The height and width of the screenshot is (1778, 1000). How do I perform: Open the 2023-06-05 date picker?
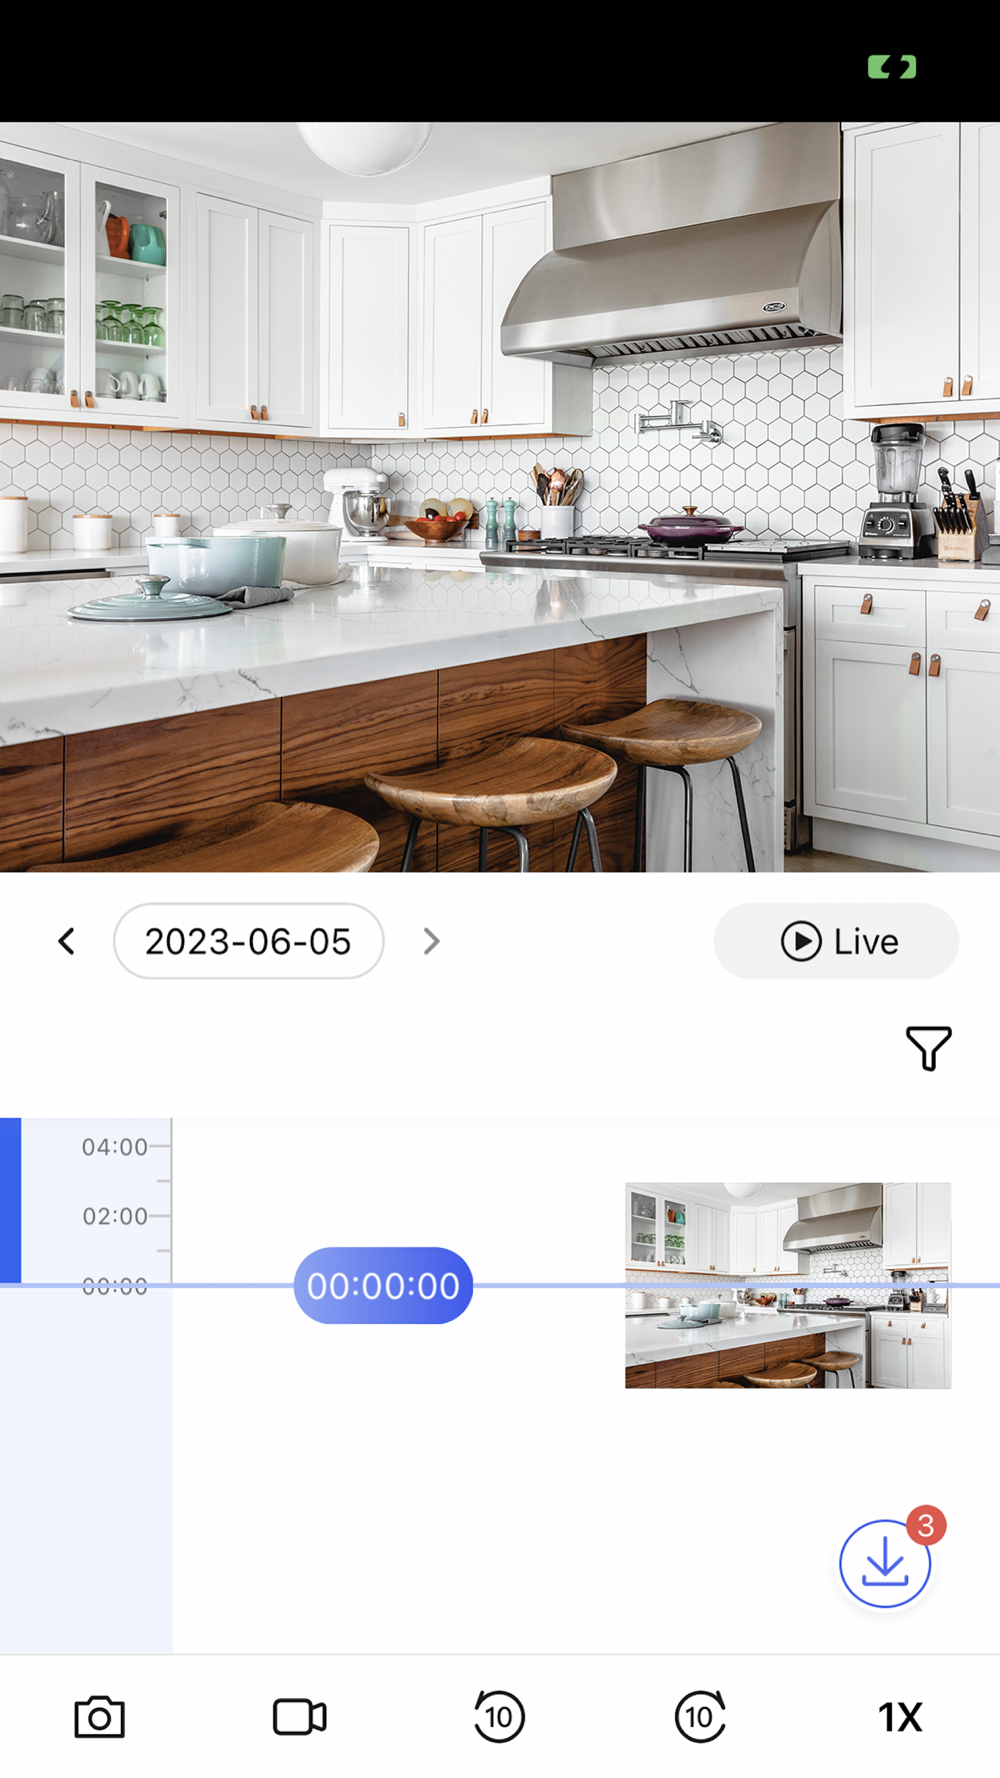click(x=249, y=941)
